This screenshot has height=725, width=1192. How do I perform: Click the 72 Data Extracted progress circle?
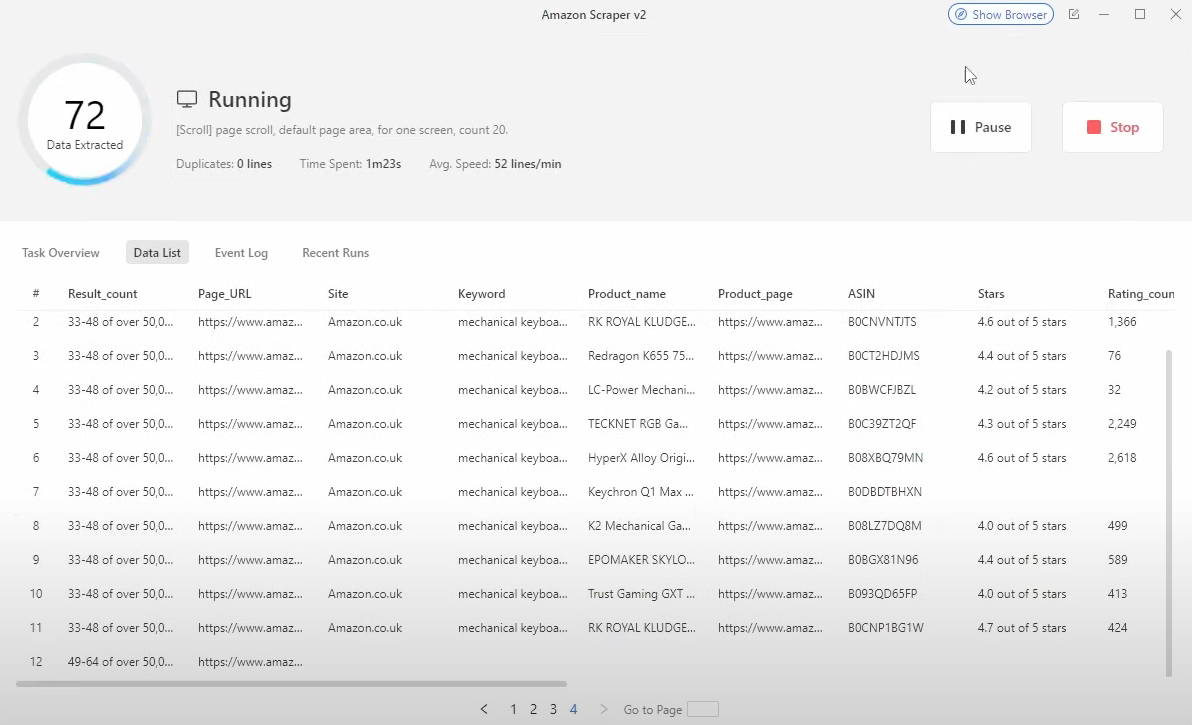pos(84,120)
